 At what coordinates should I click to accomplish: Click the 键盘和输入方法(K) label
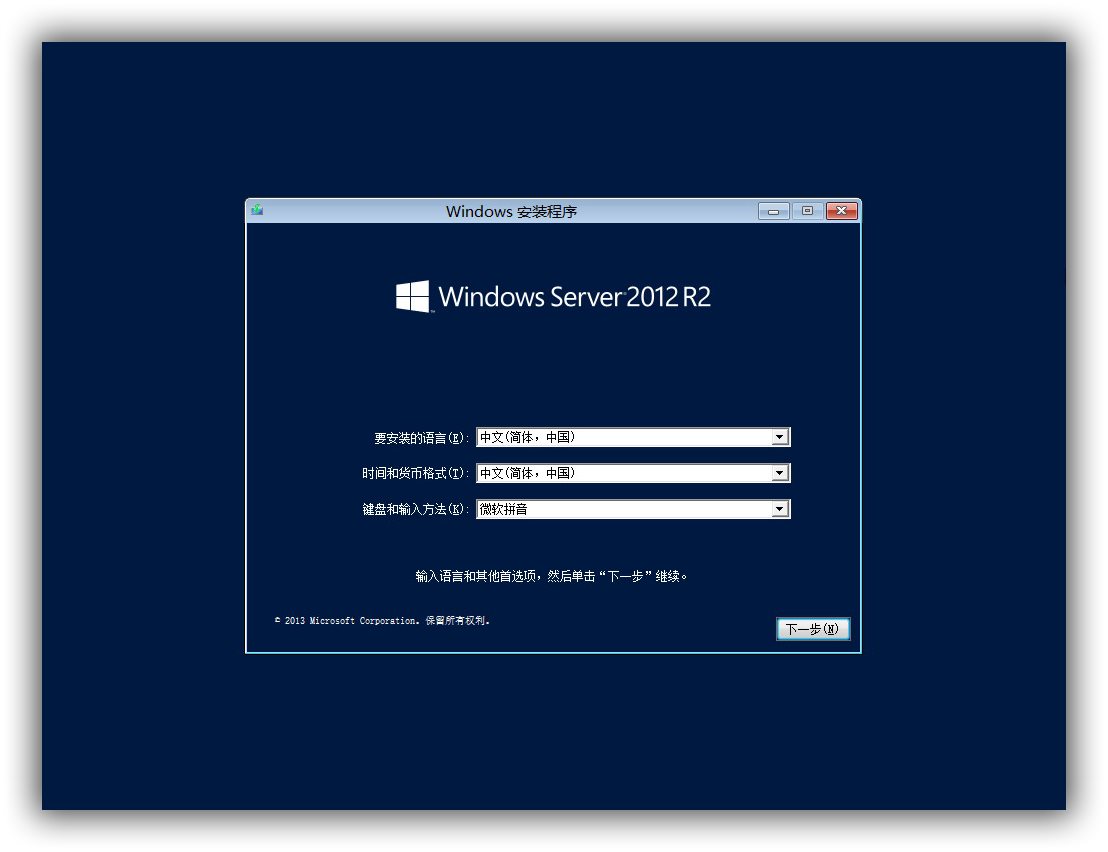click(416, 509)
